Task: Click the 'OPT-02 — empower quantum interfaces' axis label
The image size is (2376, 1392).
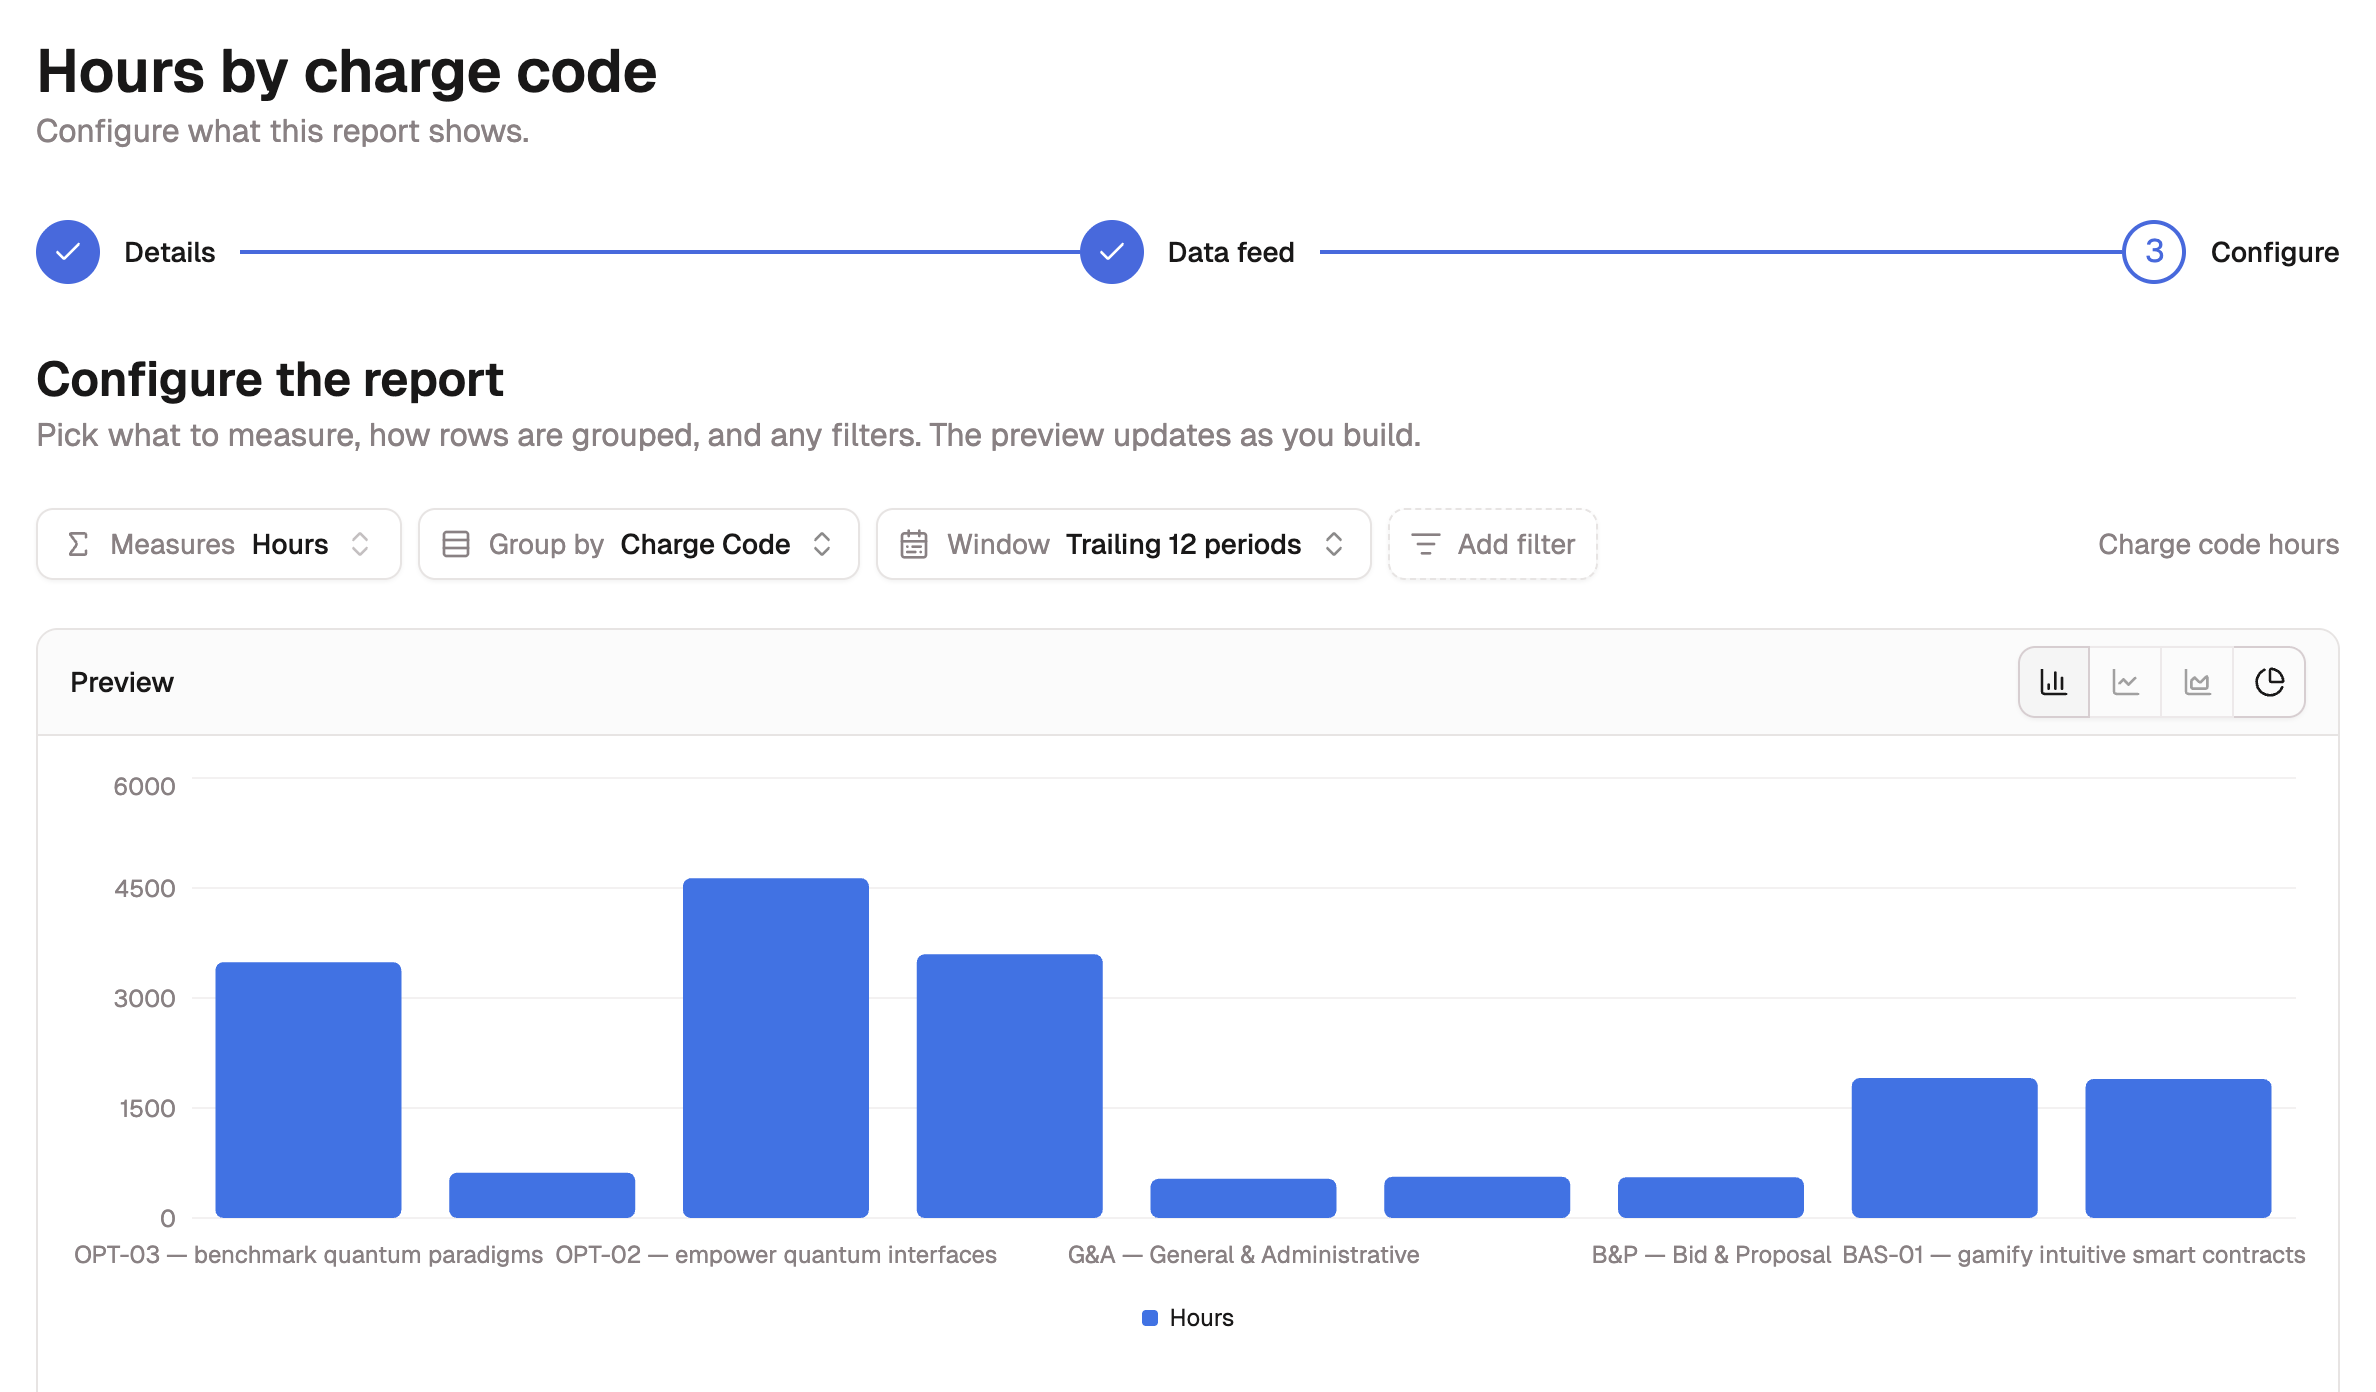Action: [x=776, y=1255]
